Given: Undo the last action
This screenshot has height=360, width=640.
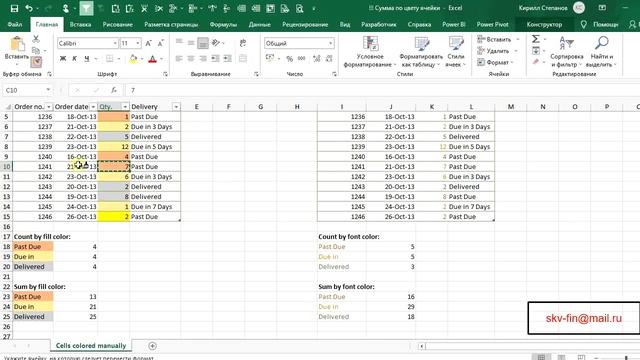Looking at the screenshot, I should (29, 9).
